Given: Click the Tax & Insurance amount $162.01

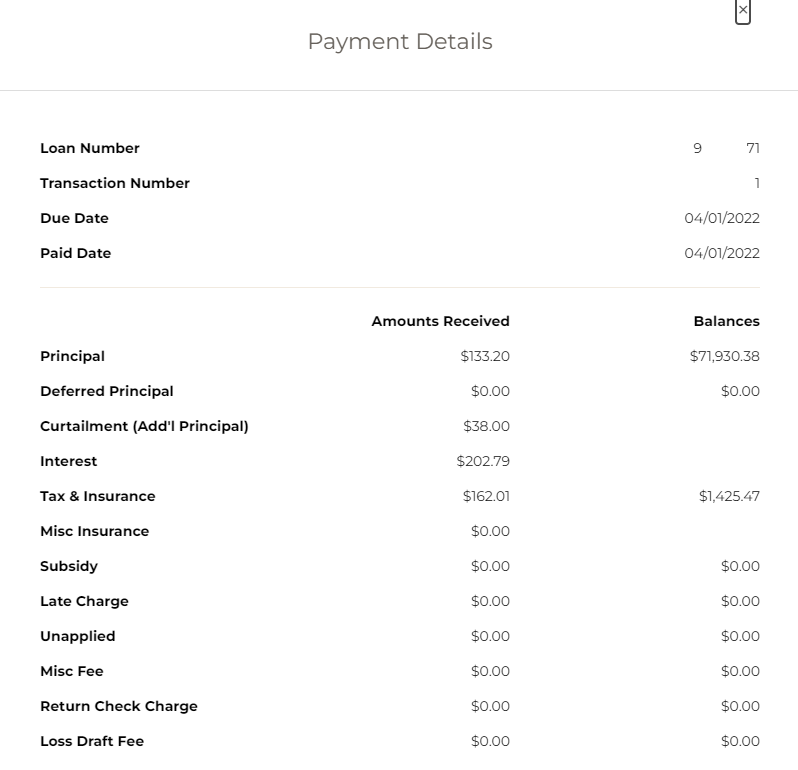Looking at the screenshot, I should [486, 496].
